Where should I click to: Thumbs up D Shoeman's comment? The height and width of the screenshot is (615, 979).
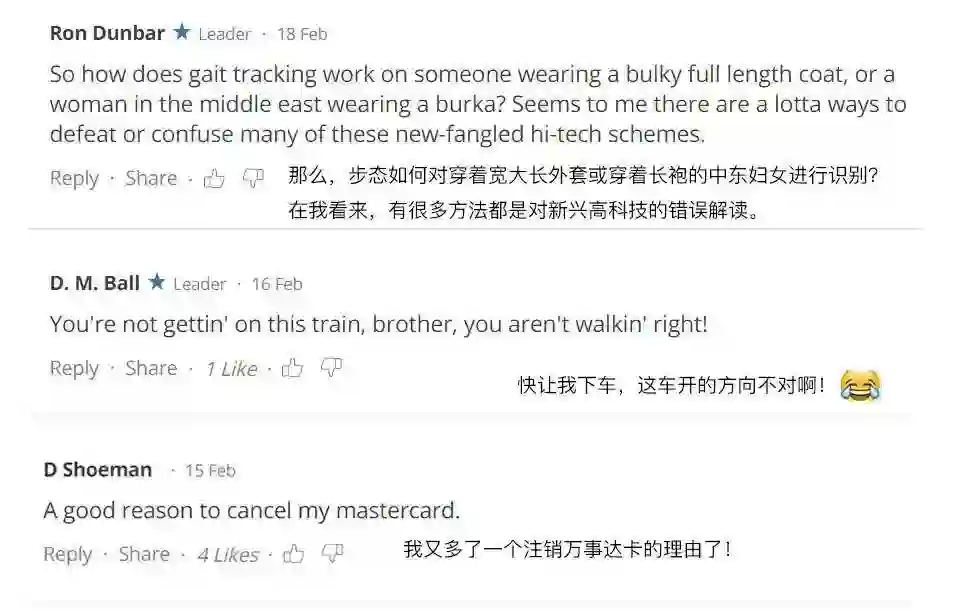pos(293,554)
